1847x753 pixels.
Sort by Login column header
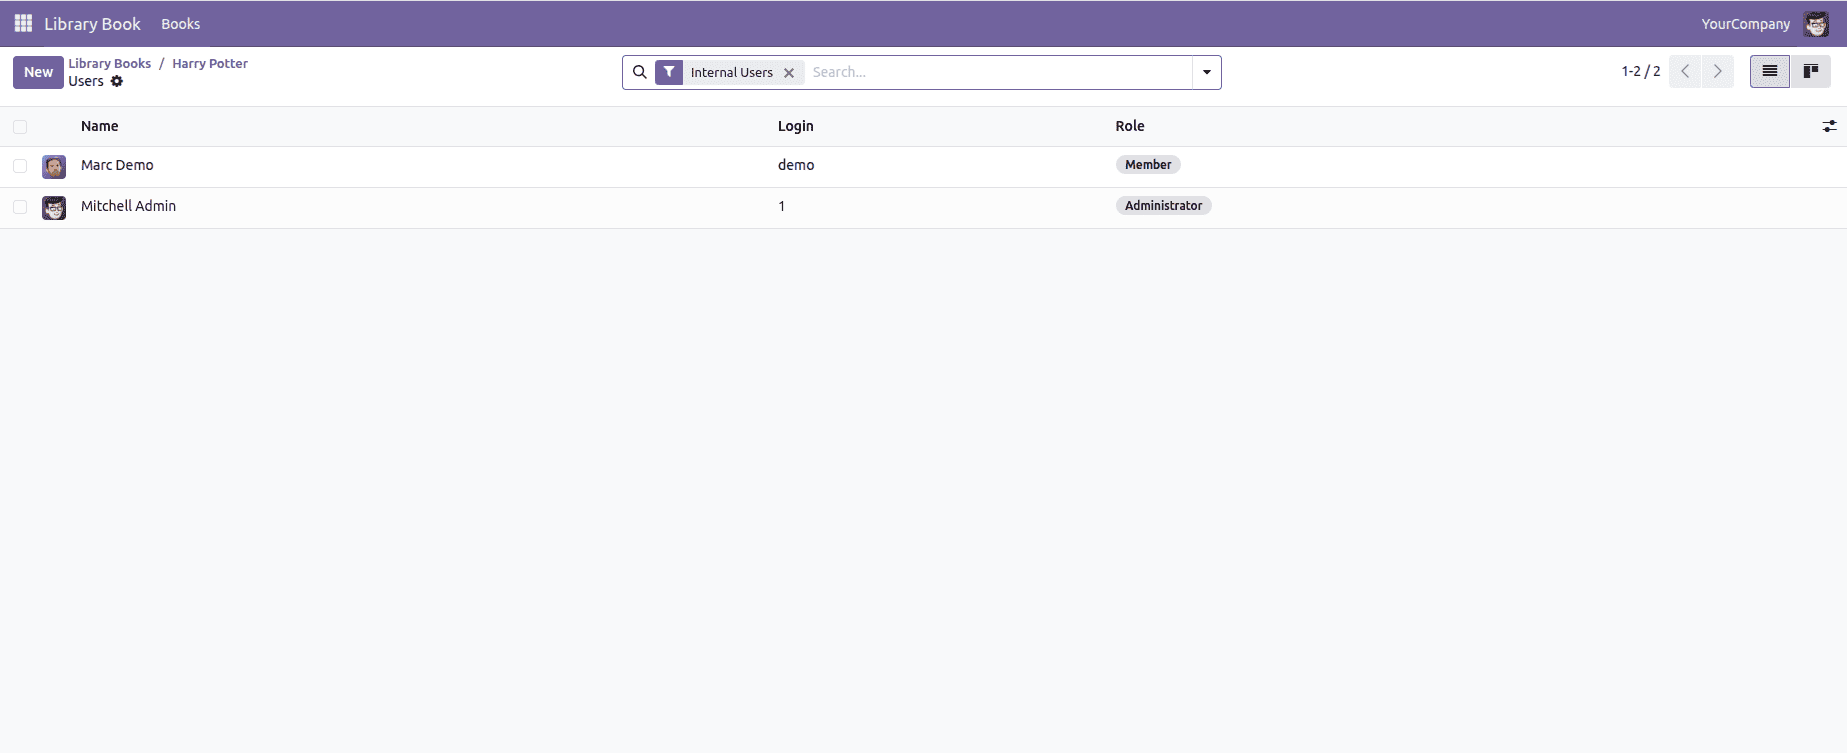click(x=796, y=126)
